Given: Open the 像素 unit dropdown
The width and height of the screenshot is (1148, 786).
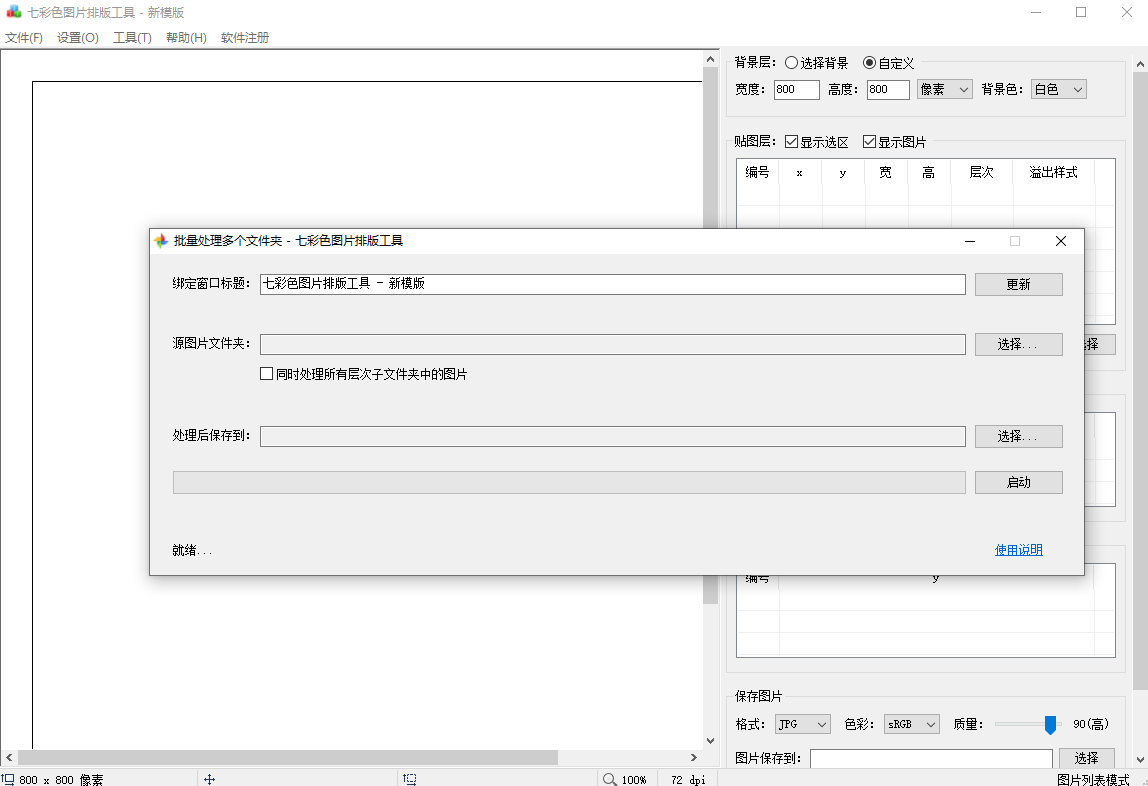Looking at the screenshot, I should 944,89.
